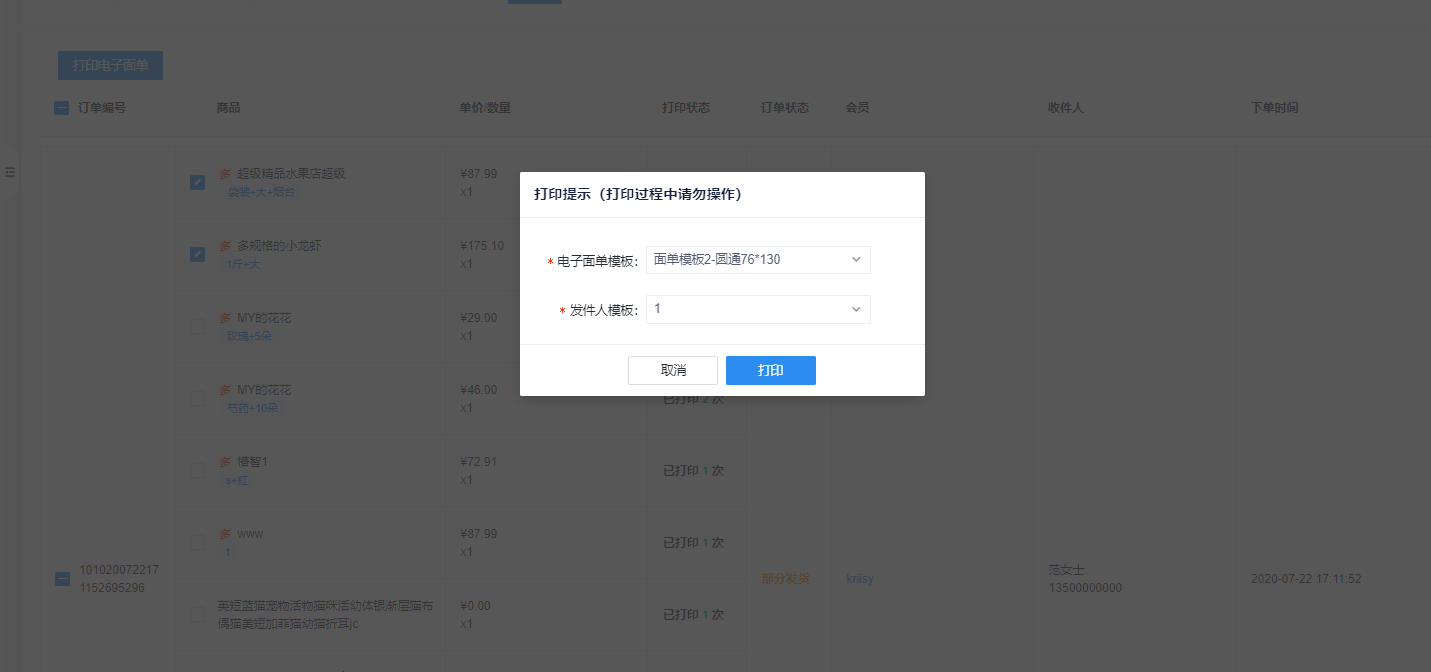Open the 发件人模板 dropdown

[758, 309]
